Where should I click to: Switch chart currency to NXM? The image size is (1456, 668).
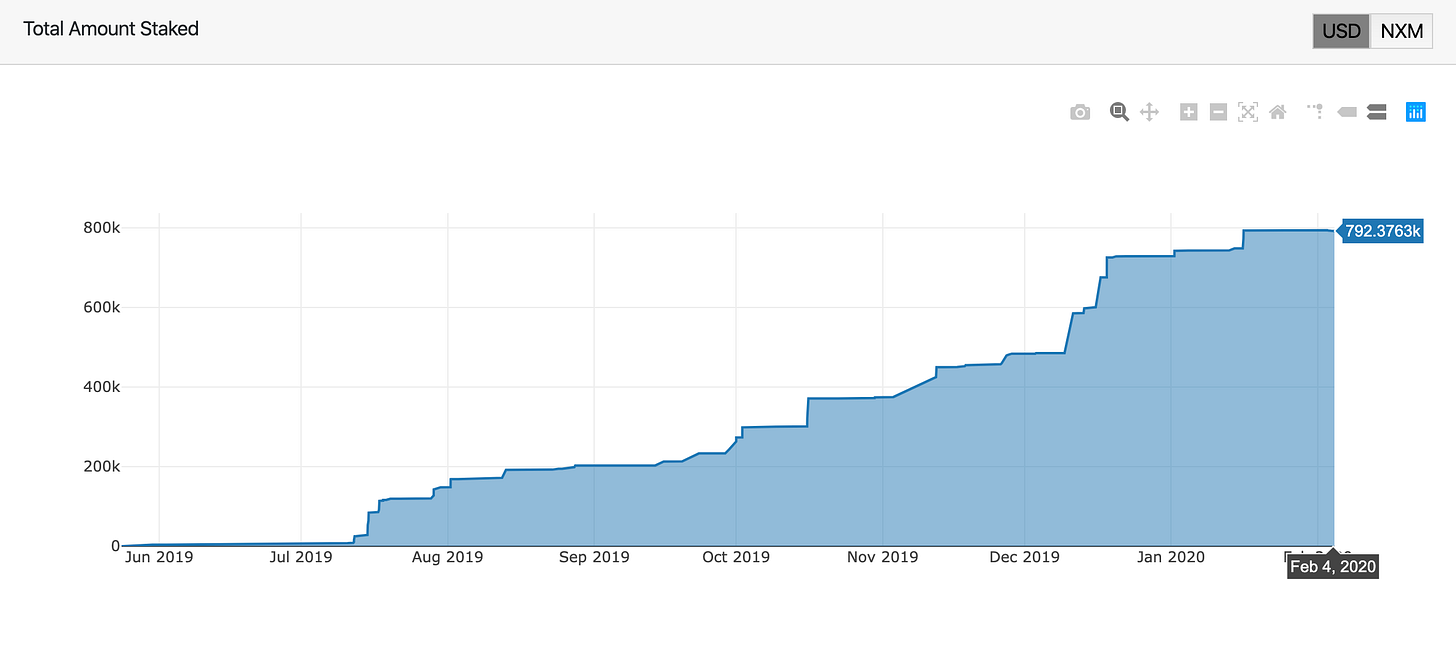[1401, 31]
